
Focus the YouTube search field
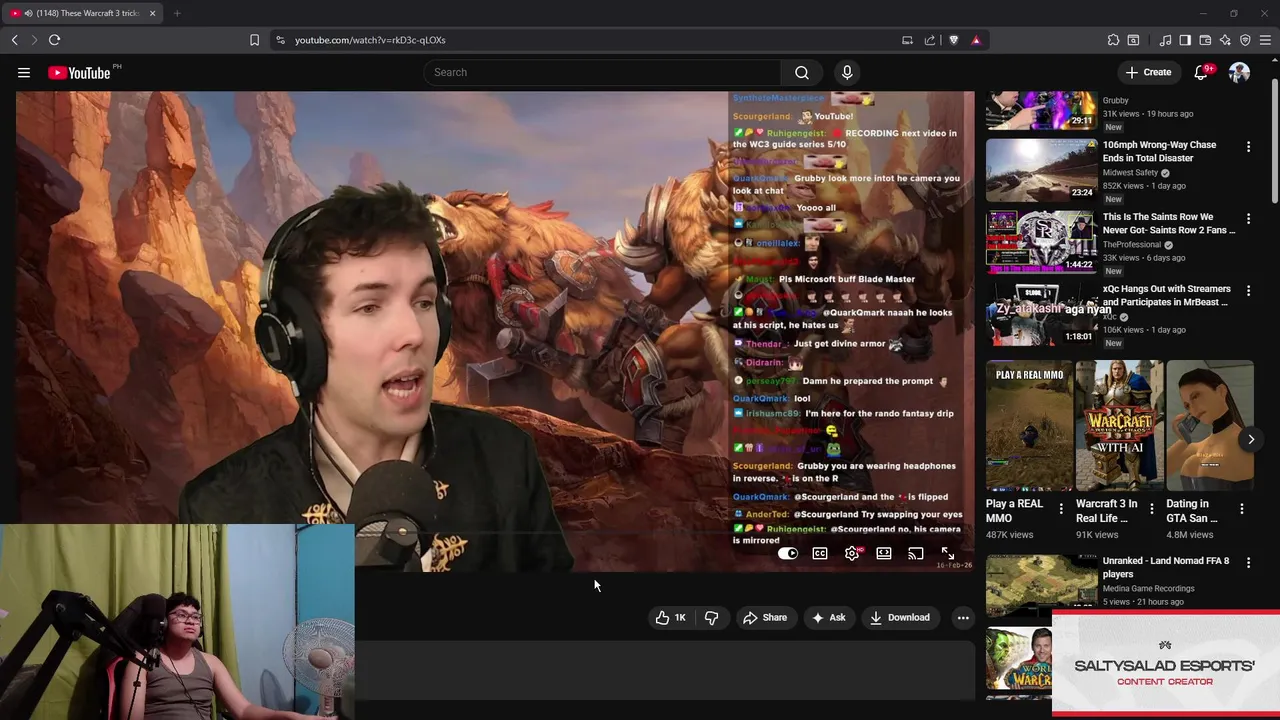[602, 72]
